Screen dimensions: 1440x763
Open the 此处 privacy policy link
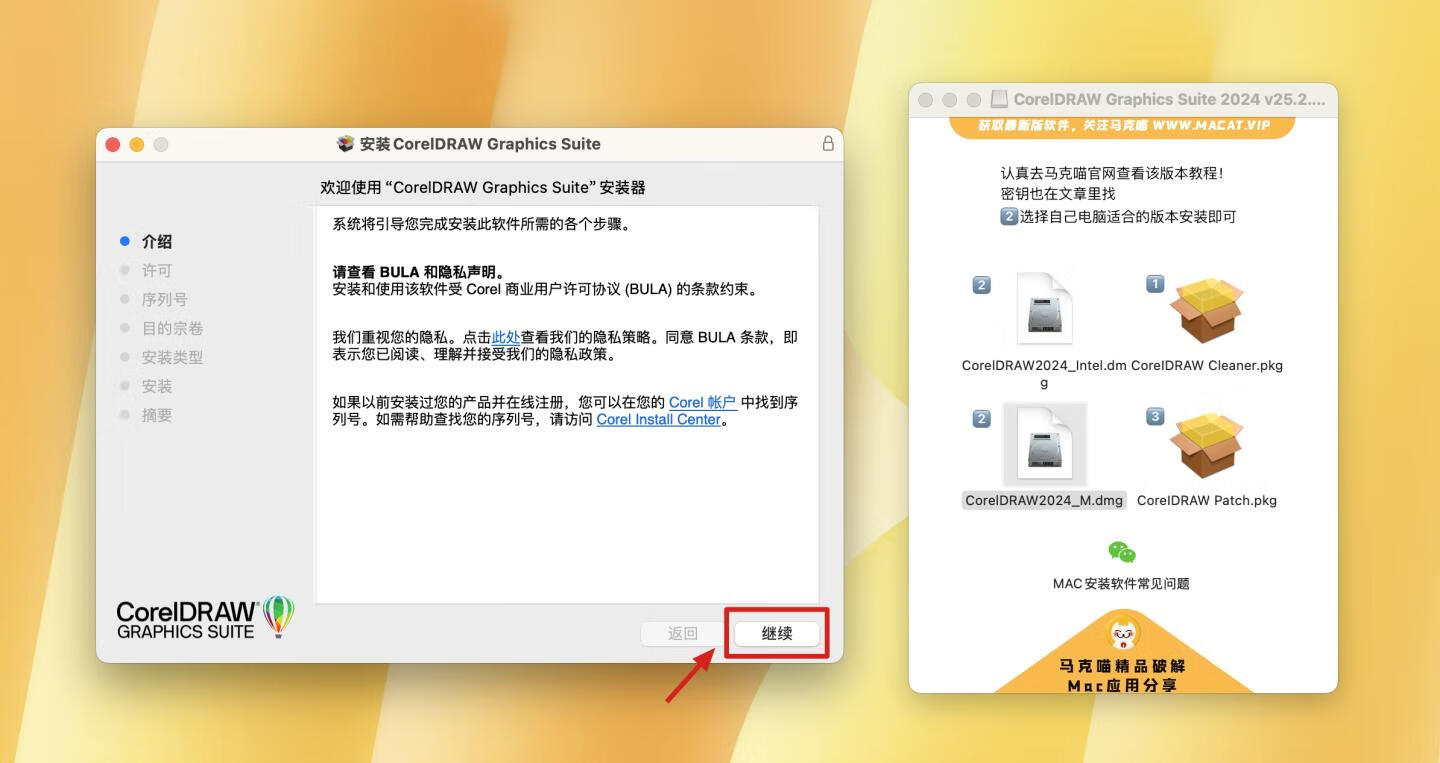pyautogui.click(x=506, y=337)
